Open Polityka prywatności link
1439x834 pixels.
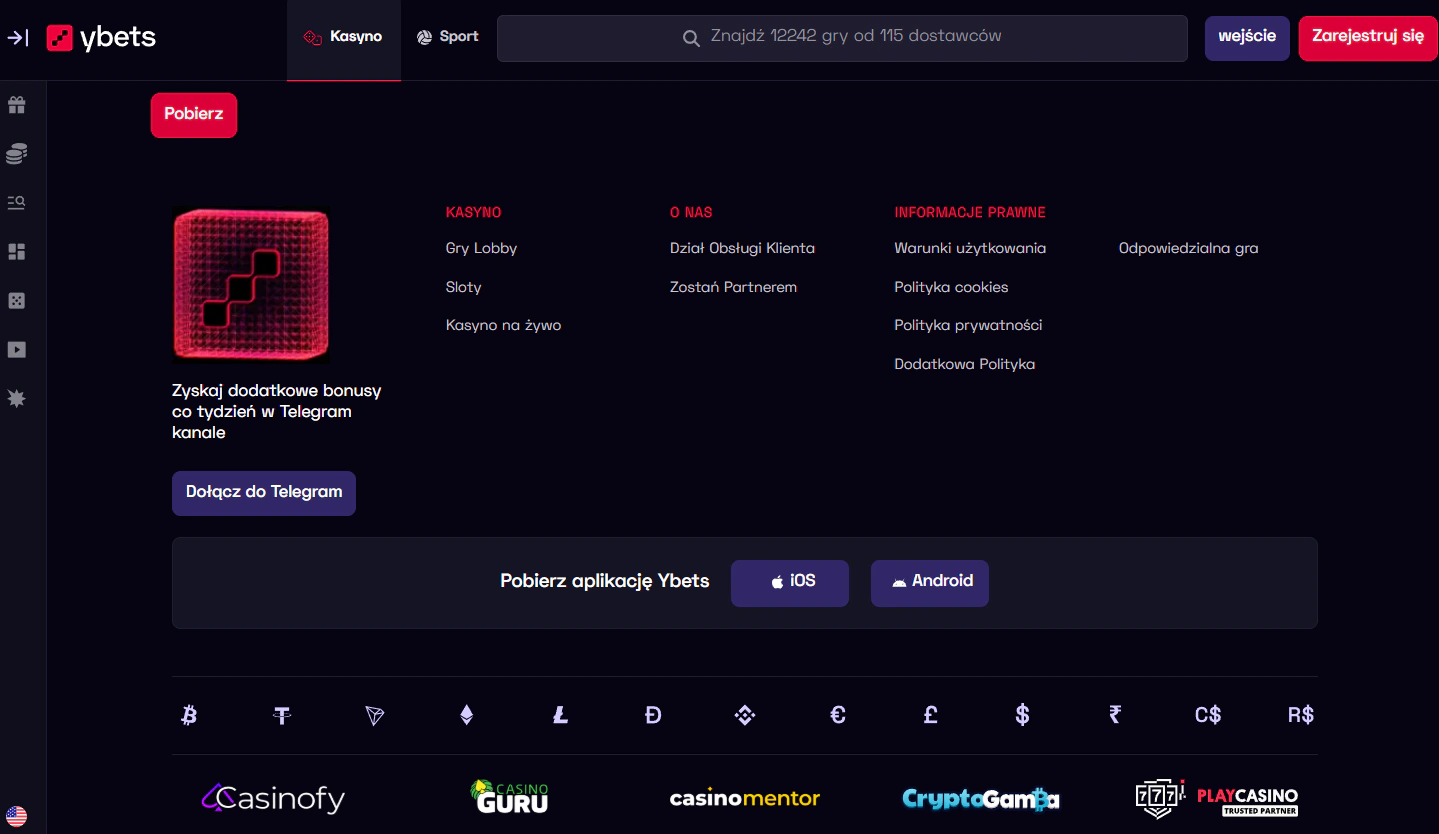click(968, 325)
